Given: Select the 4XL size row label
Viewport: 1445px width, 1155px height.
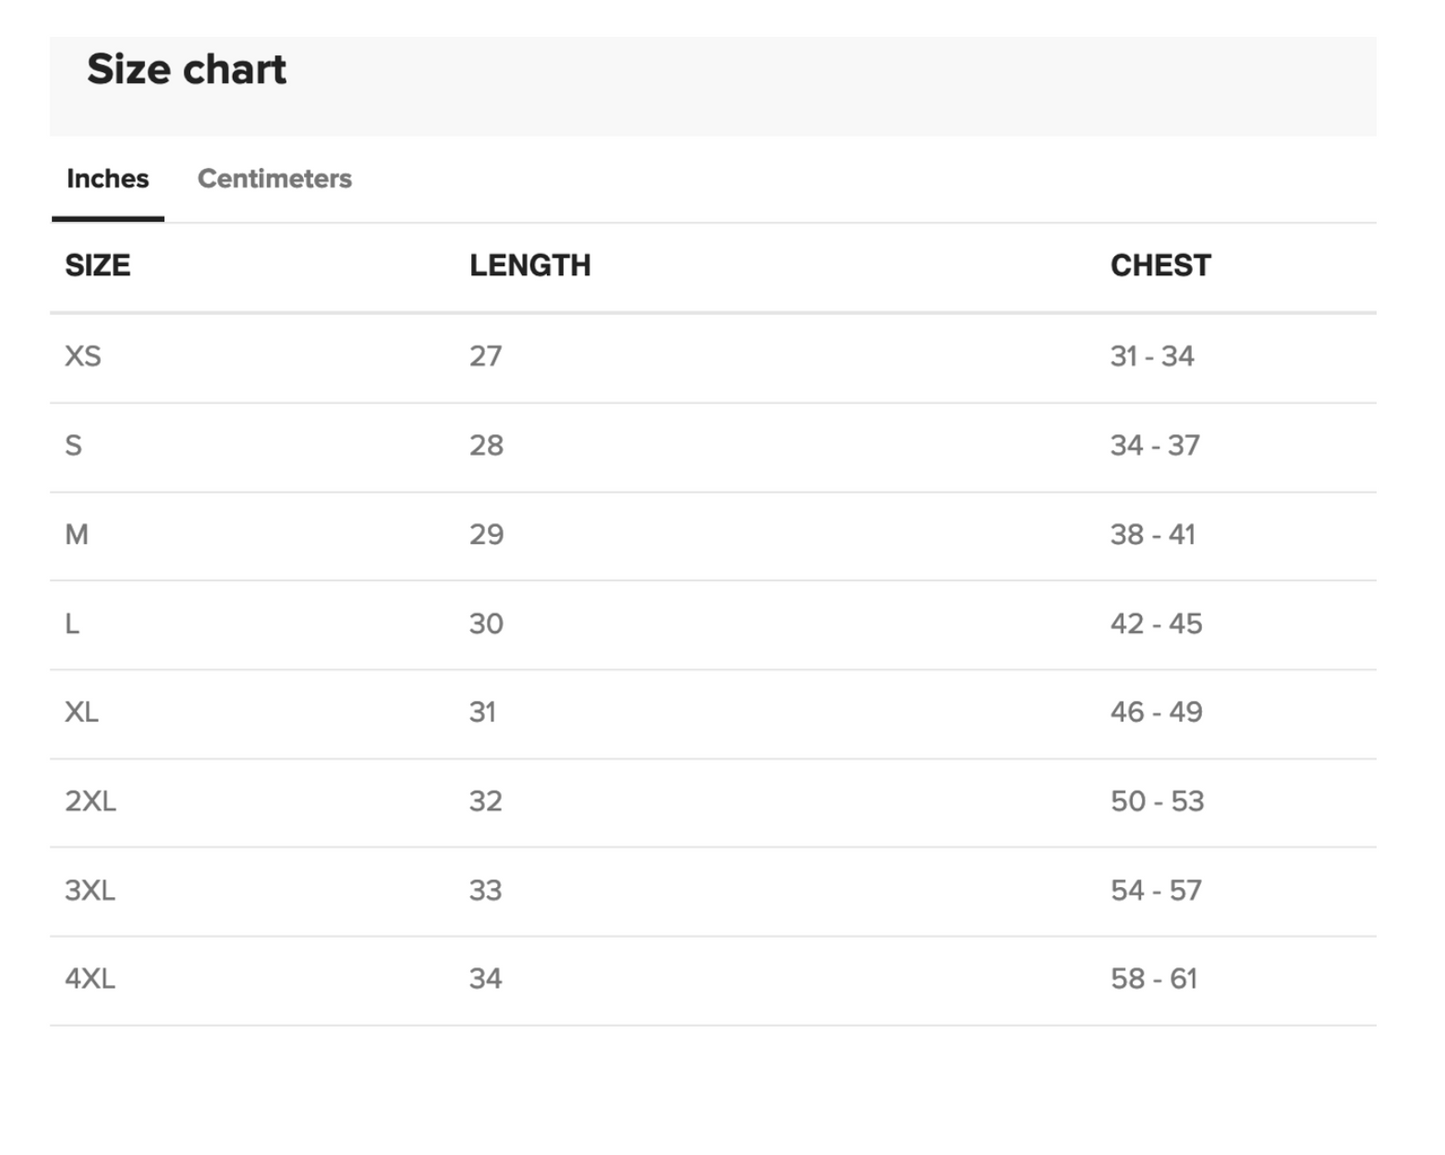Looking at the screenshot, I should tap(90, 978).
